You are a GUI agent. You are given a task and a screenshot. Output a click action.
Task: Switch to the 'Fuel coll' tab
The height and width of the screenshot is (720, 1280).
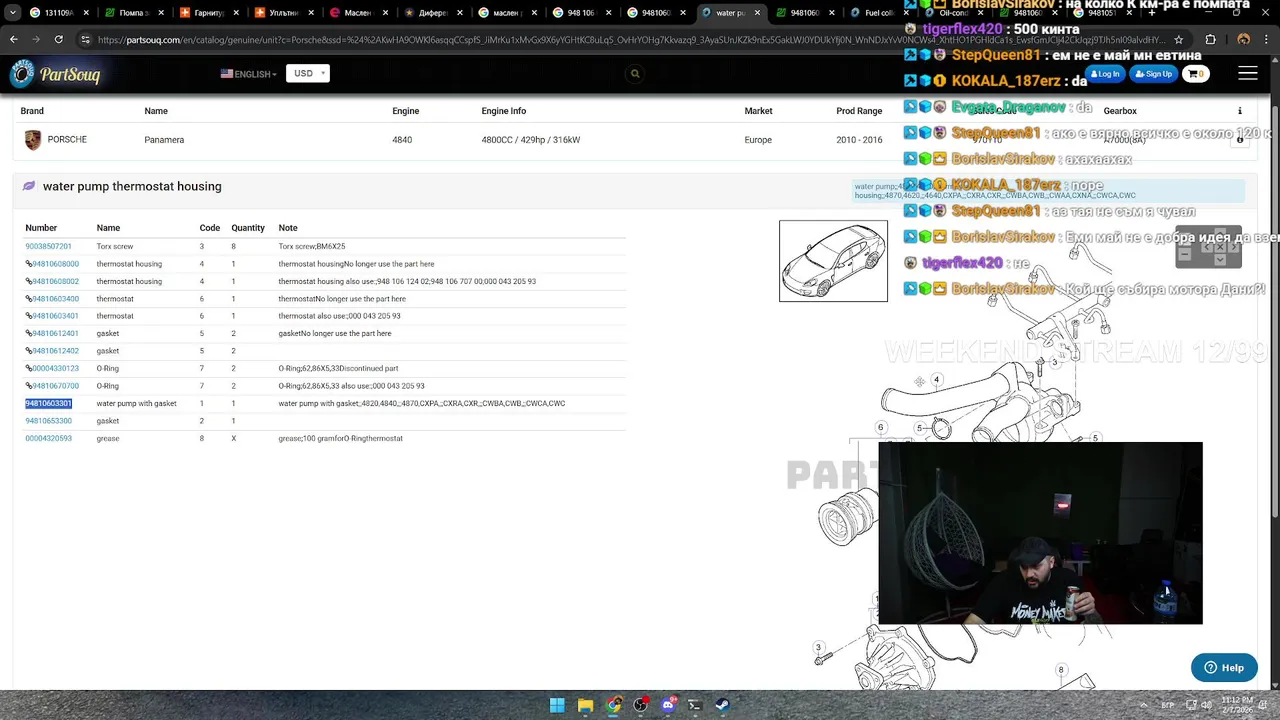[875, 13]
